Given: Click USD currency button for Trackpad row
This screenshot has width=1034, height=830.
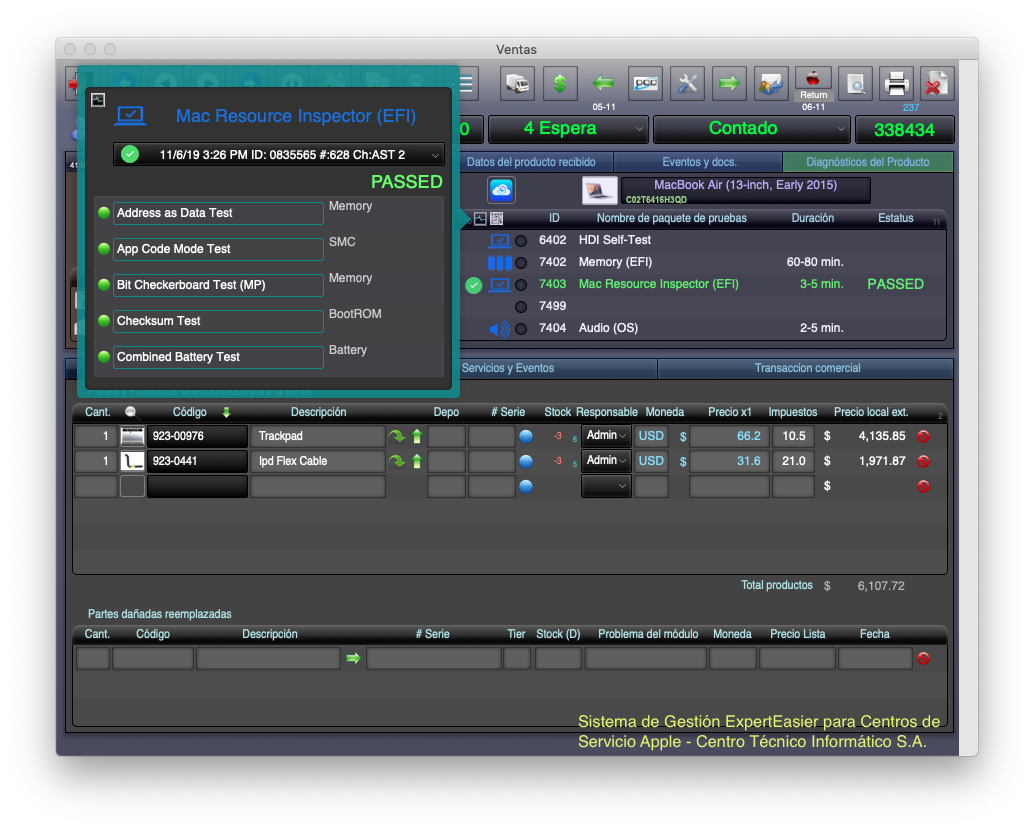Looking at the screenshot, I should [651, 436].
